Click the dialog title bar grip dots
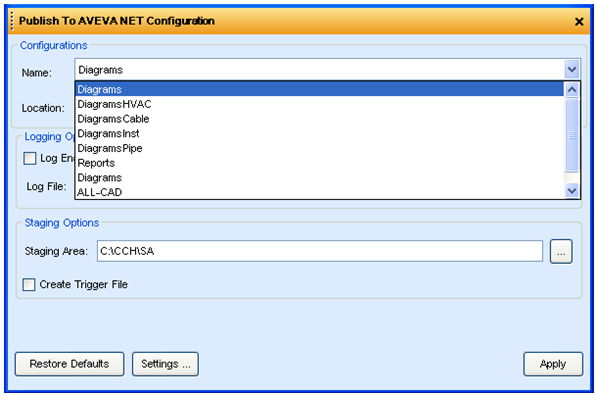 pyautogui.click(x=12, y=21)
